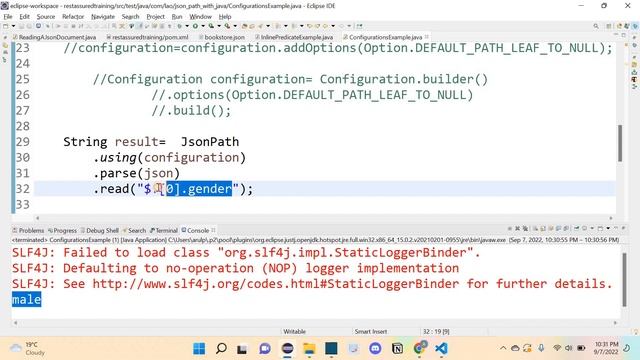Run the program with green Run icon
This screenshot has height=360, width=640.
(x=195, y=26)
